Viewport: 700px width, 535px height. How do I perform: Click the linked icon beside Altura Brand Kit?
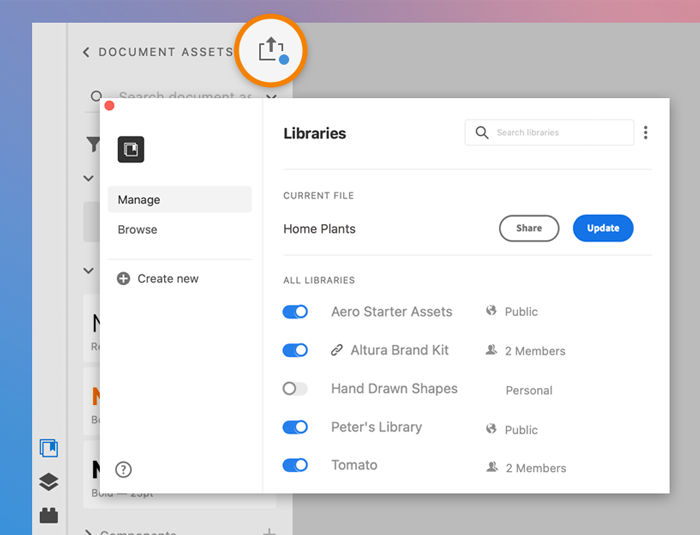(x=337, y=350)
